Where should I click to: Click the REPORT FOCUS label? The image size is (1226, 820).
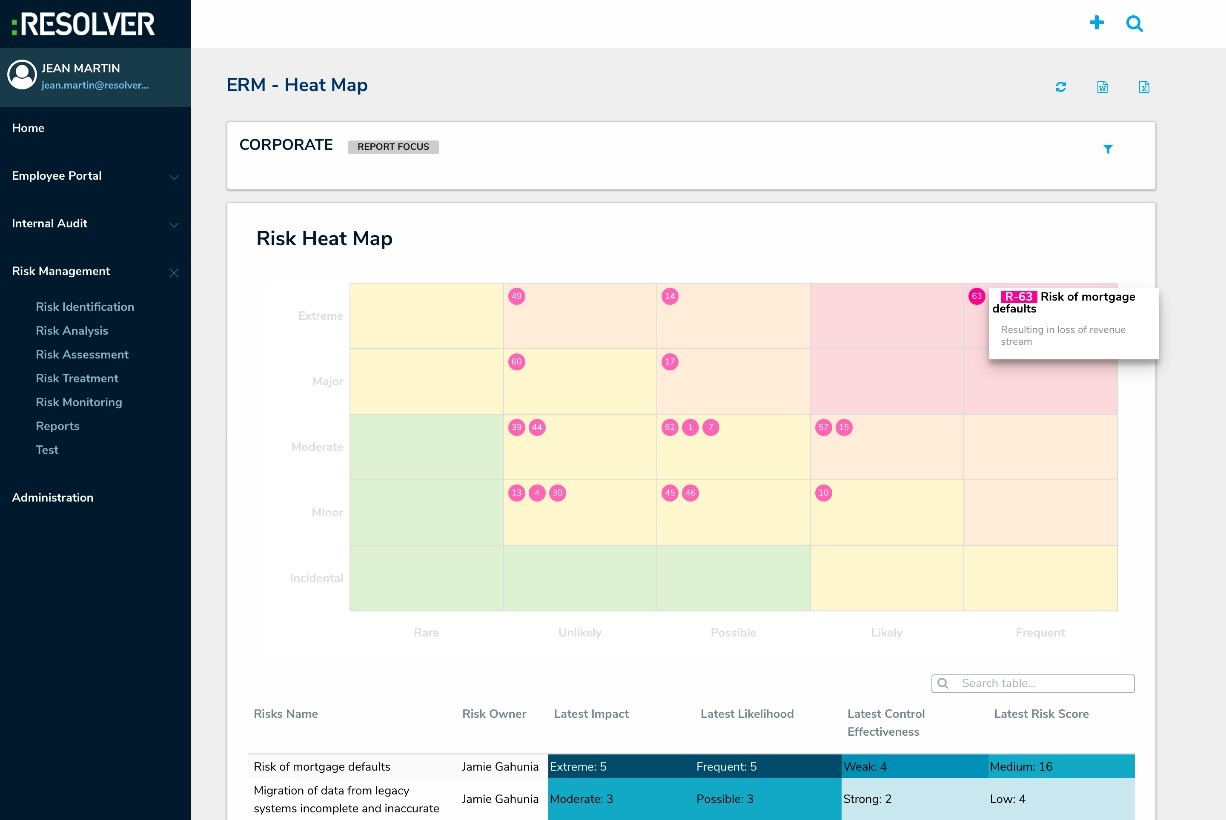click(x=393, y=146)
